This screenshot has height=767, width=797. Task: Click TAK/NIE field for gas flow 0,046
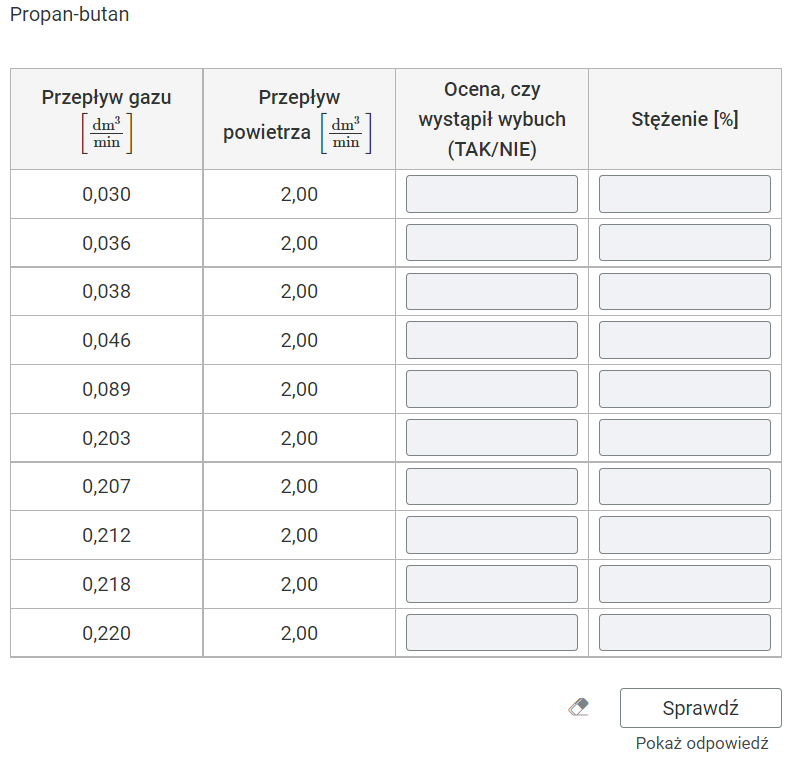(x=491, y=340)
